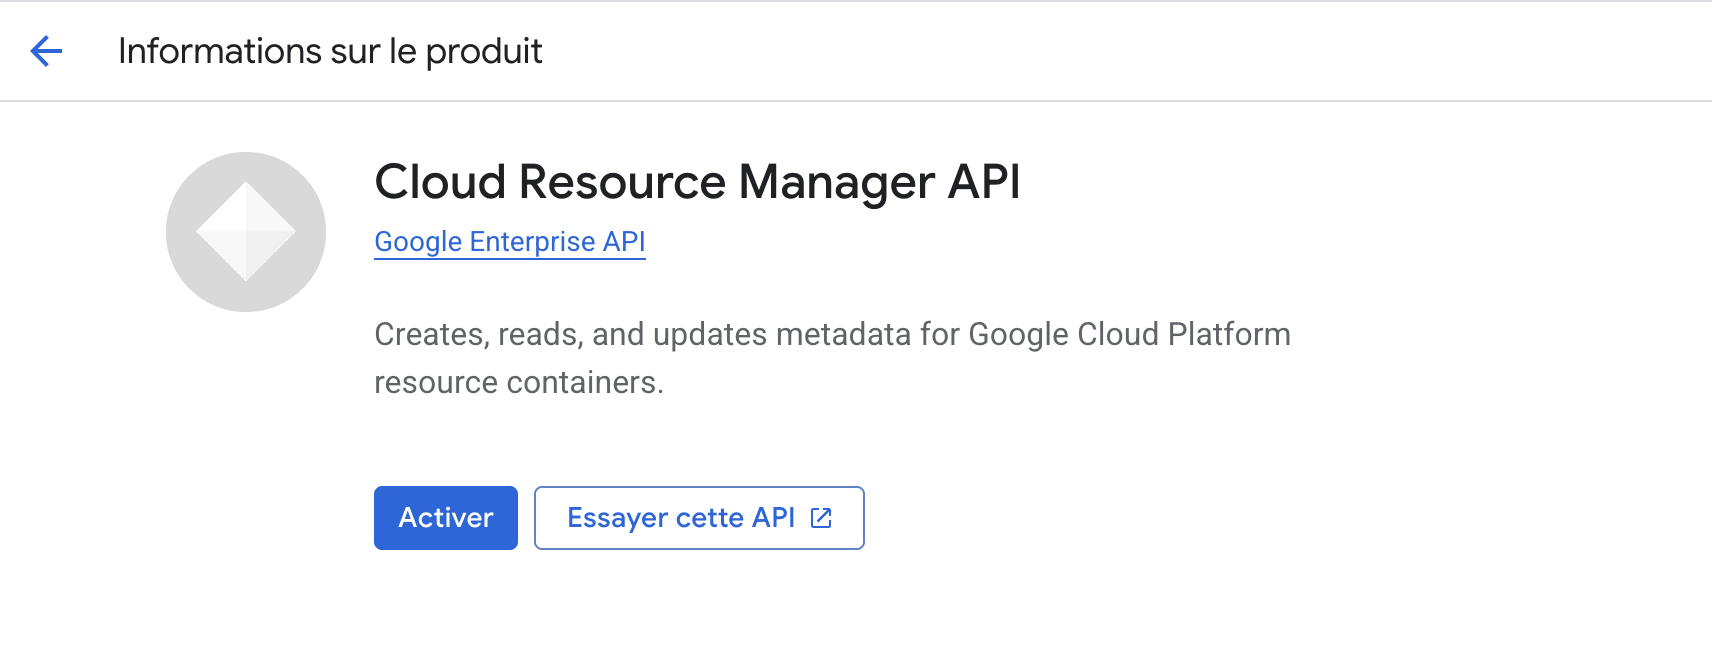
Task: Click the external link icon beside Essayer cette API
Action: coord(821,518)
